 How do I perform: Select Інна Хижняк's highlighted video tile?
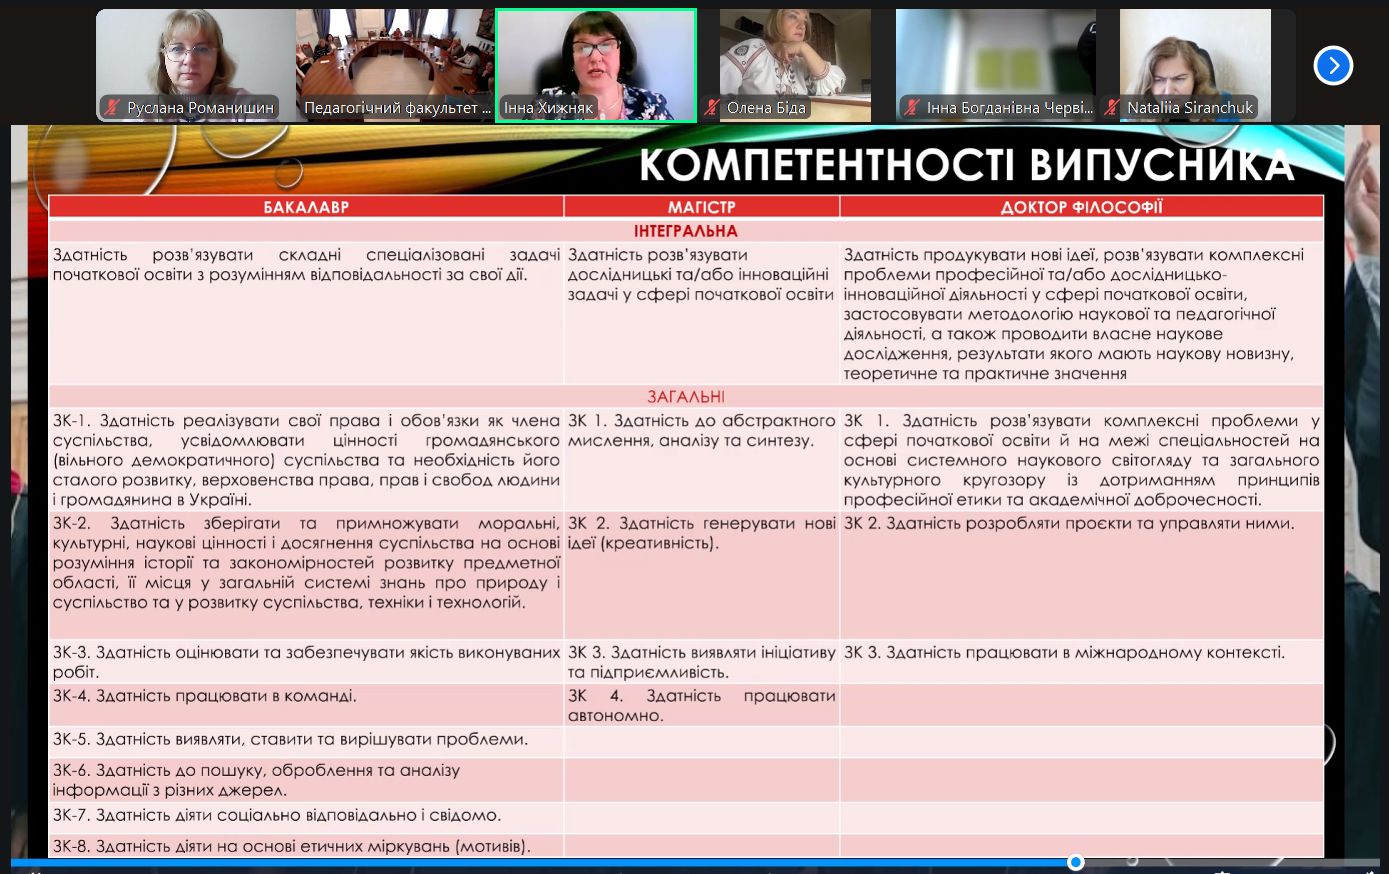596,60
